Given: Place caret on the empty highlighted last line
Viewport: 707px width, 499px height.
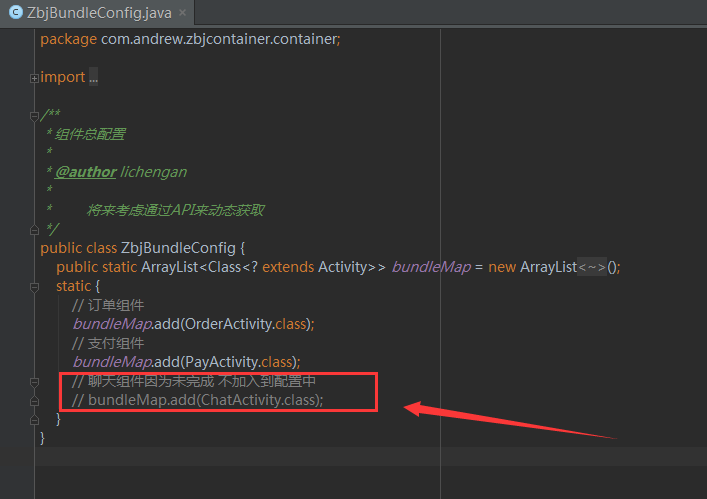Looking at the screenshot, I should 371,457.
